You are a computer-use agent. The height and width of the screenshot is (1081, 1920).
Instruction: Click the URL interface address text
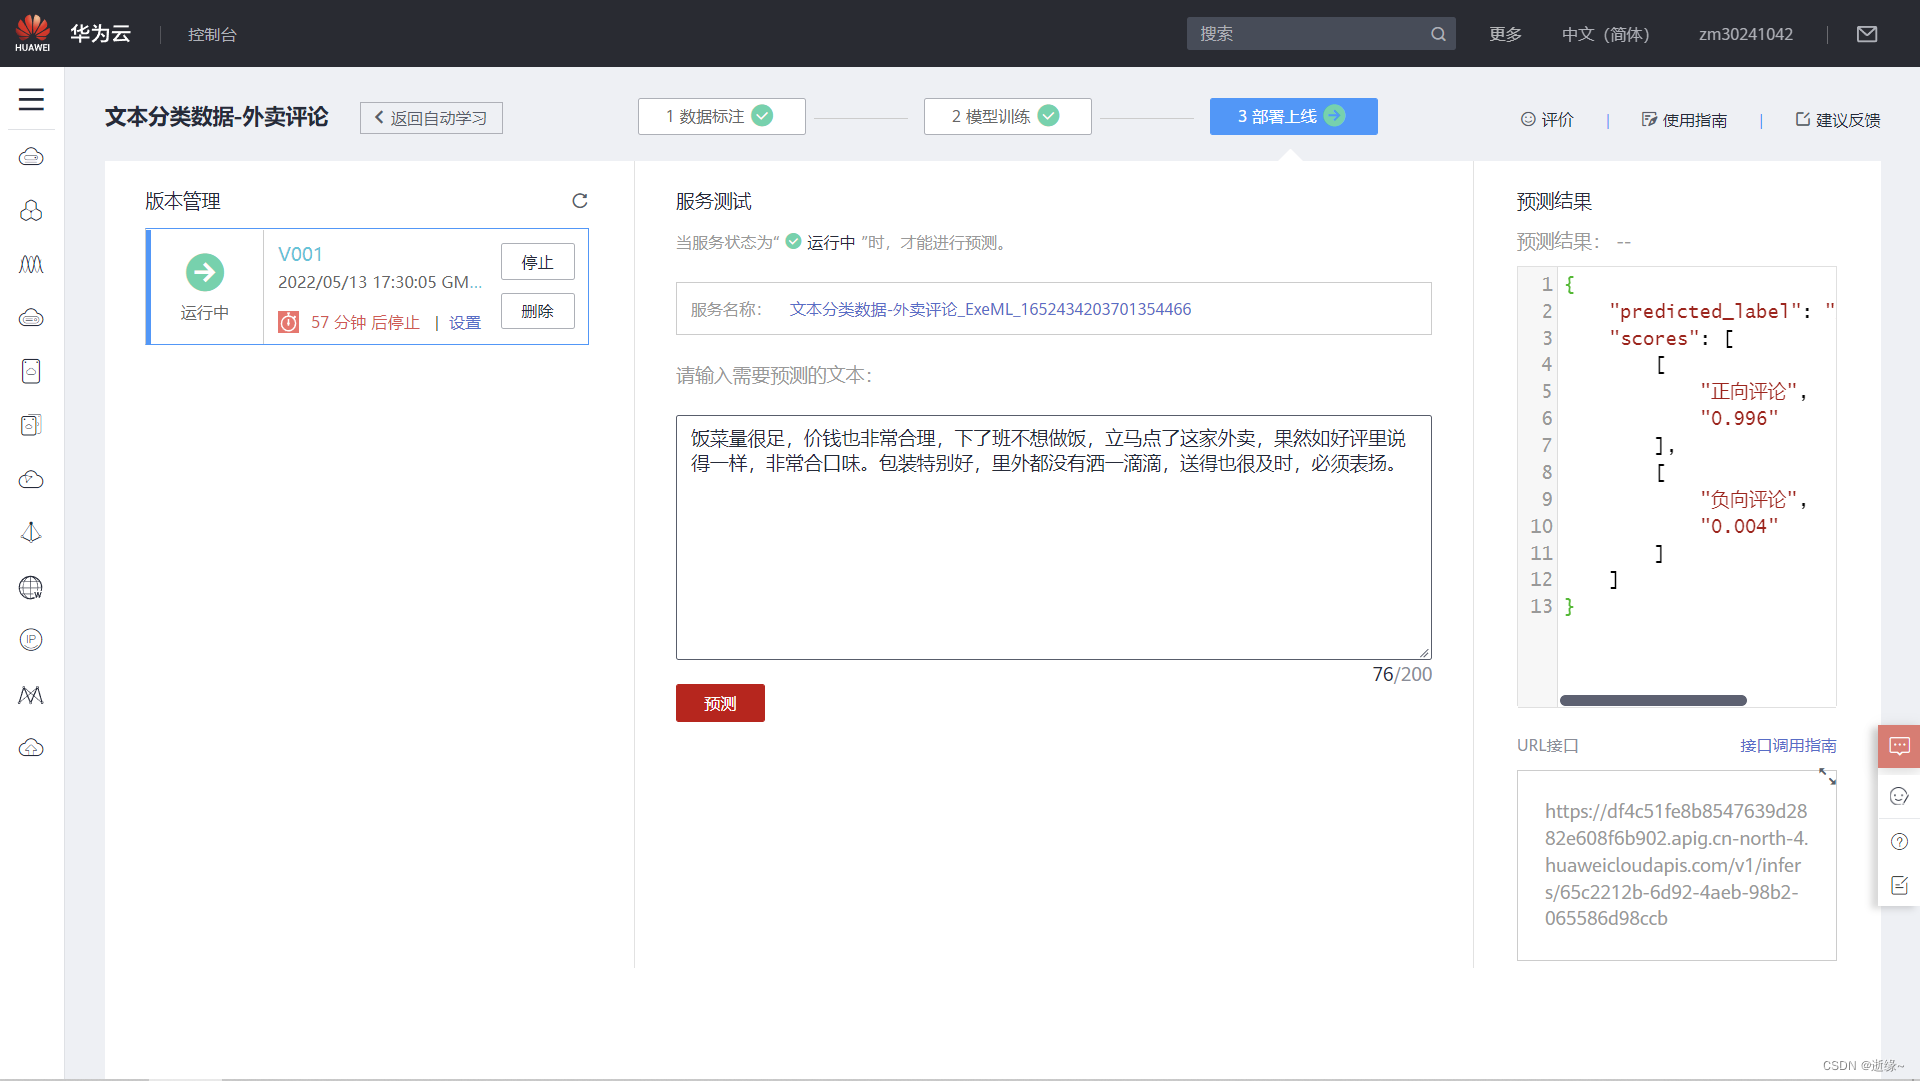(1676, 865)
